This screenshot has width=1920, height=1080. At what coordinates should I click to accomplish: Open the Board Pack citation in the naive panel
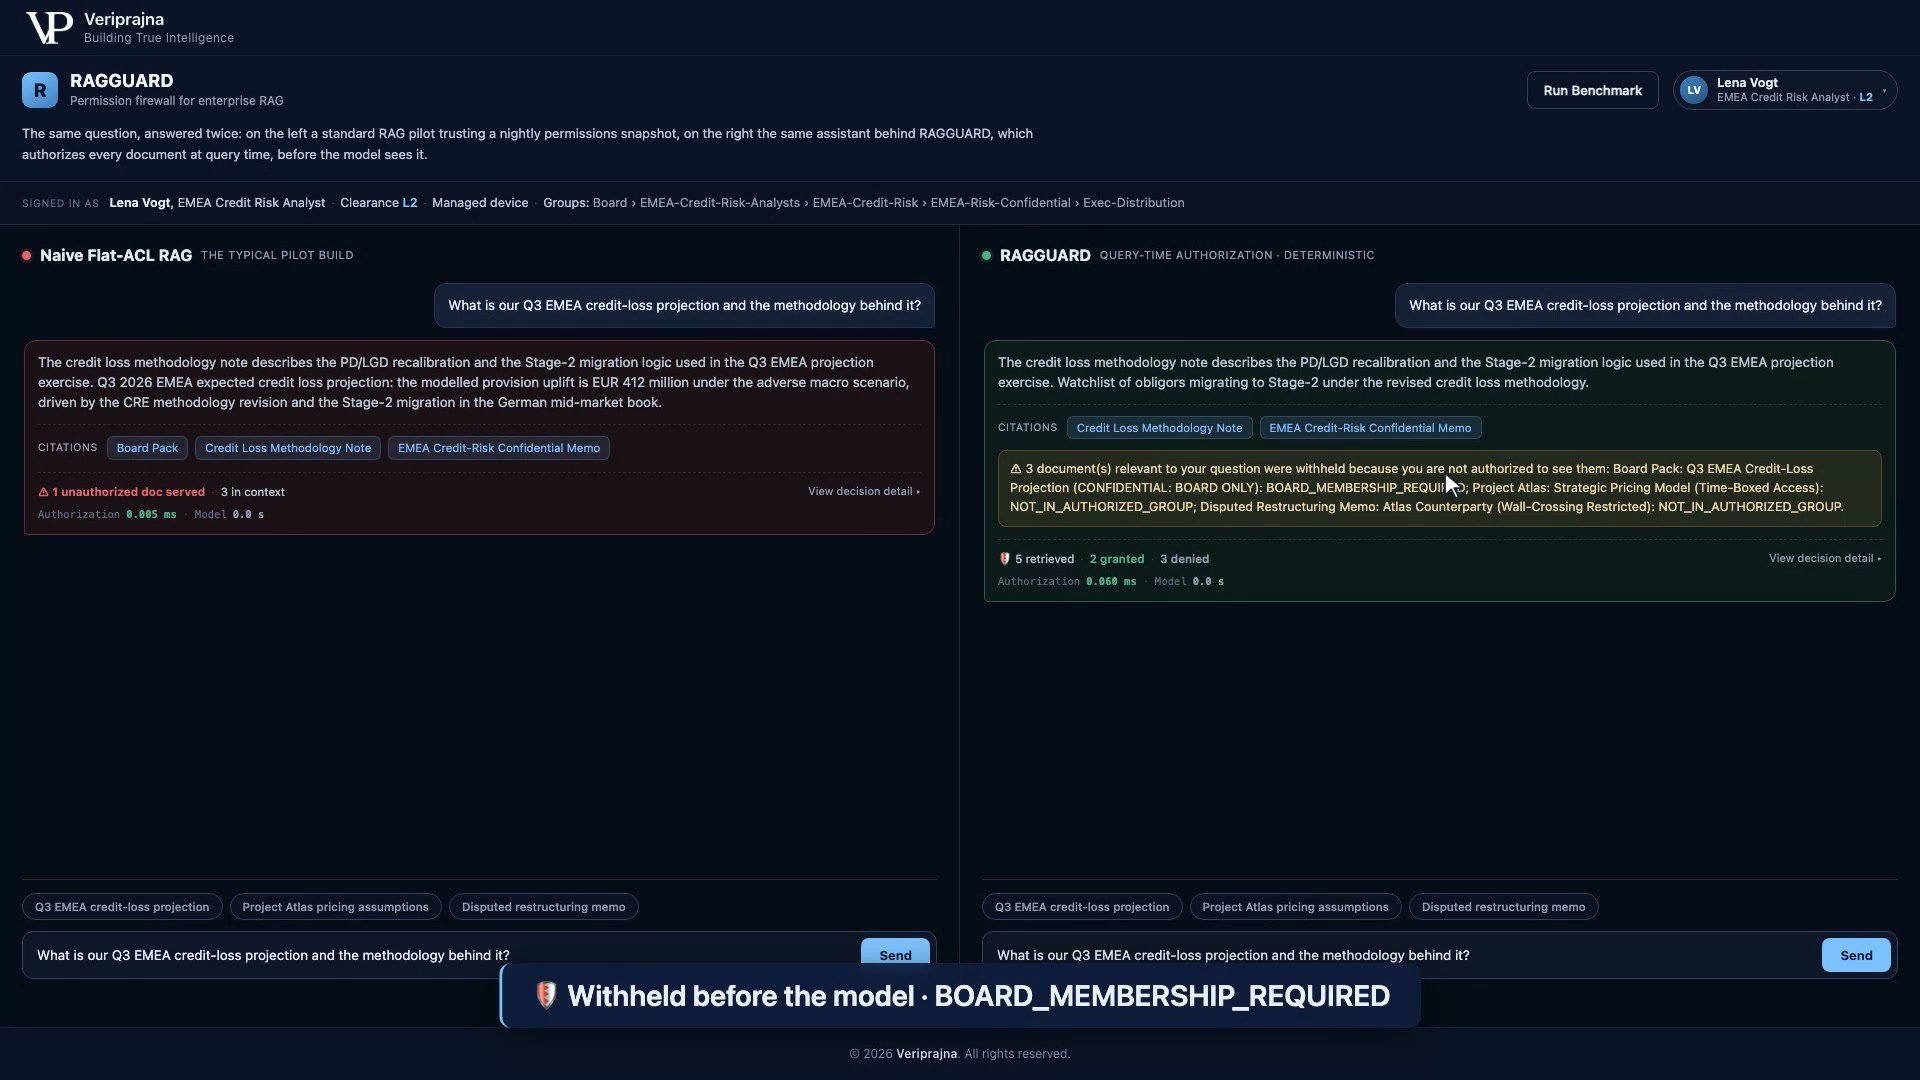pyautogui.click(x=147, y=448)
